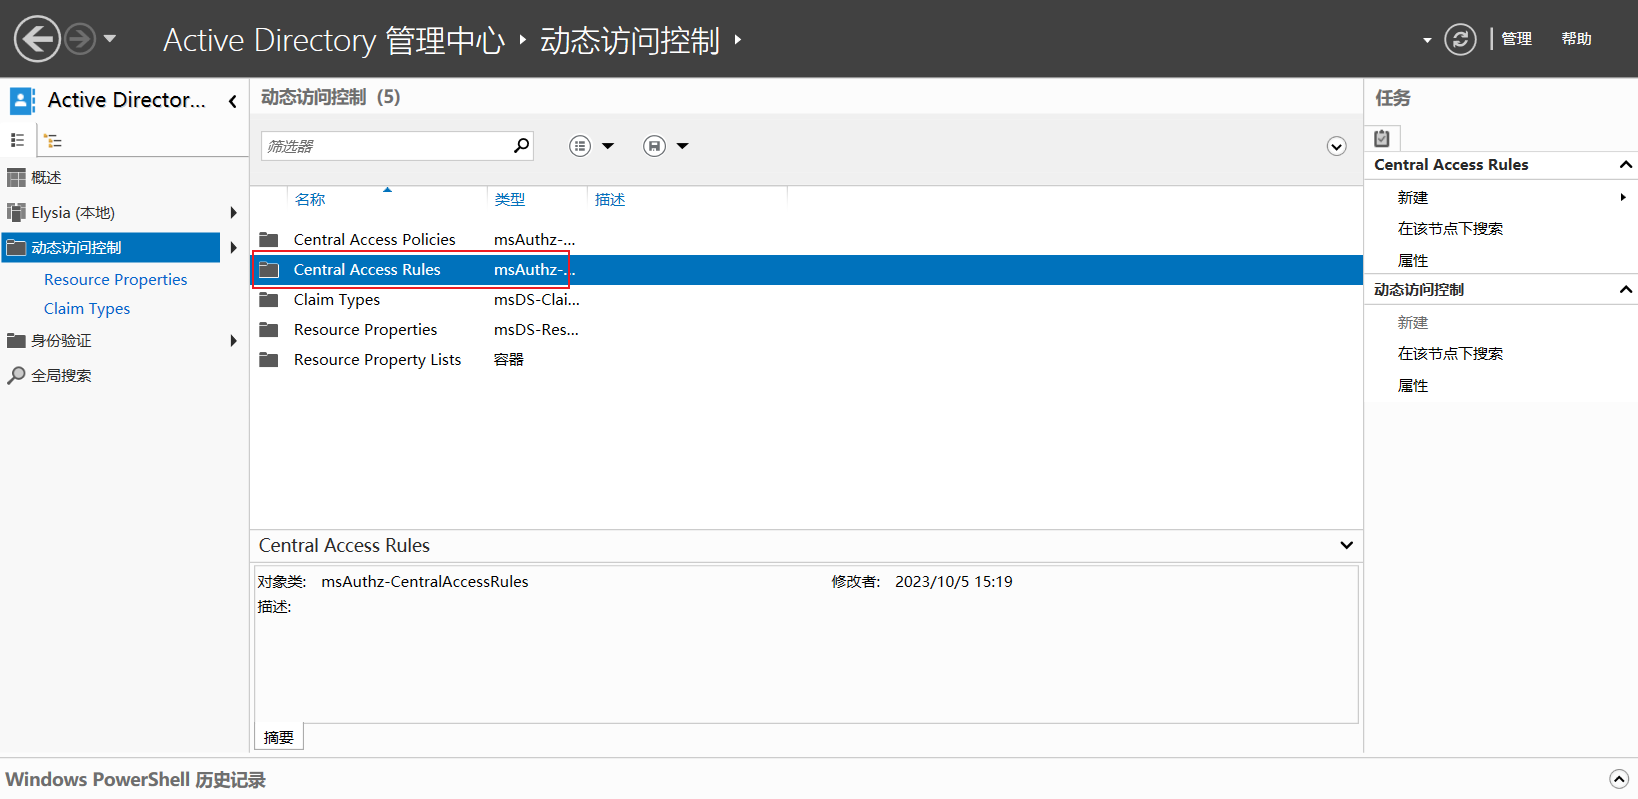The width and height of the screenshot is (1638, 799).
Task: Collapse the Central Access Rules preview pane
Action: click(x=1346, y=545)
